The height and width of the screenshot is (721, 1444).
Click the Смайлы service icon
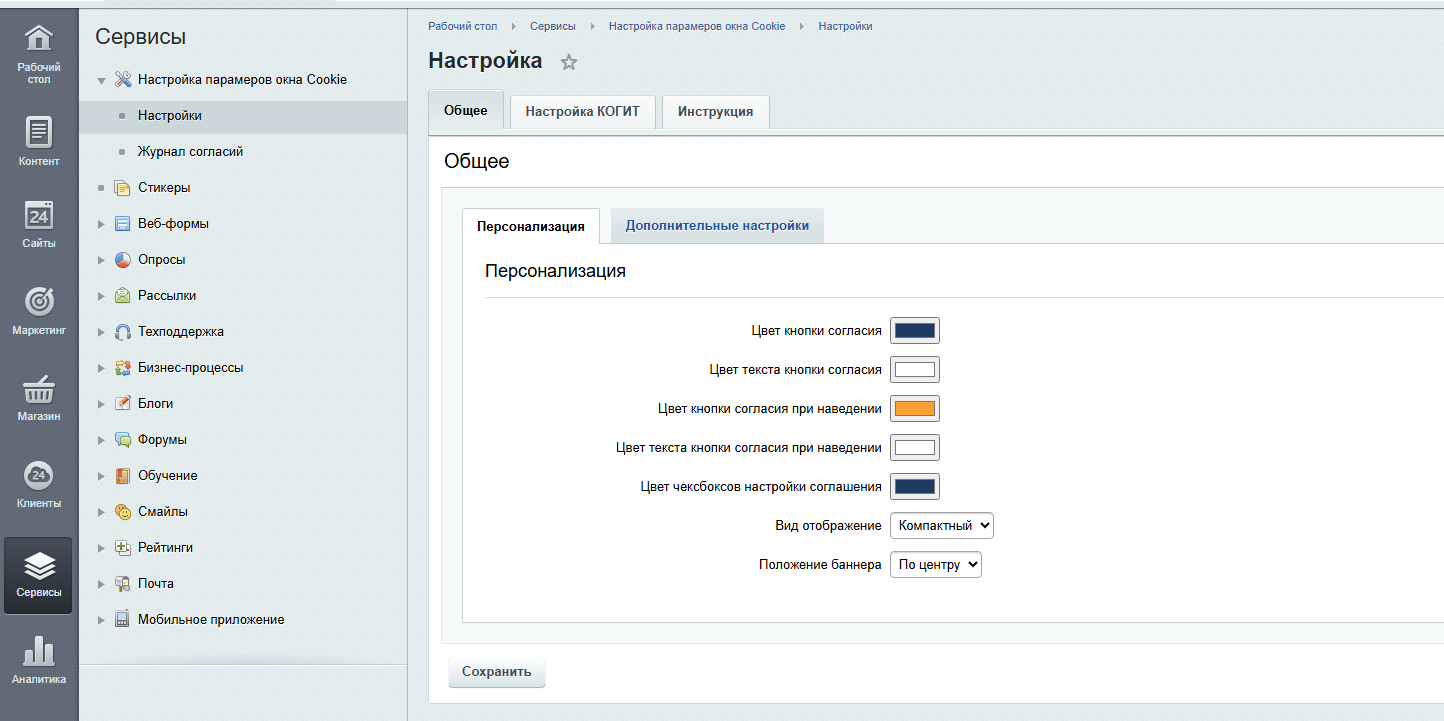point(122,511)
